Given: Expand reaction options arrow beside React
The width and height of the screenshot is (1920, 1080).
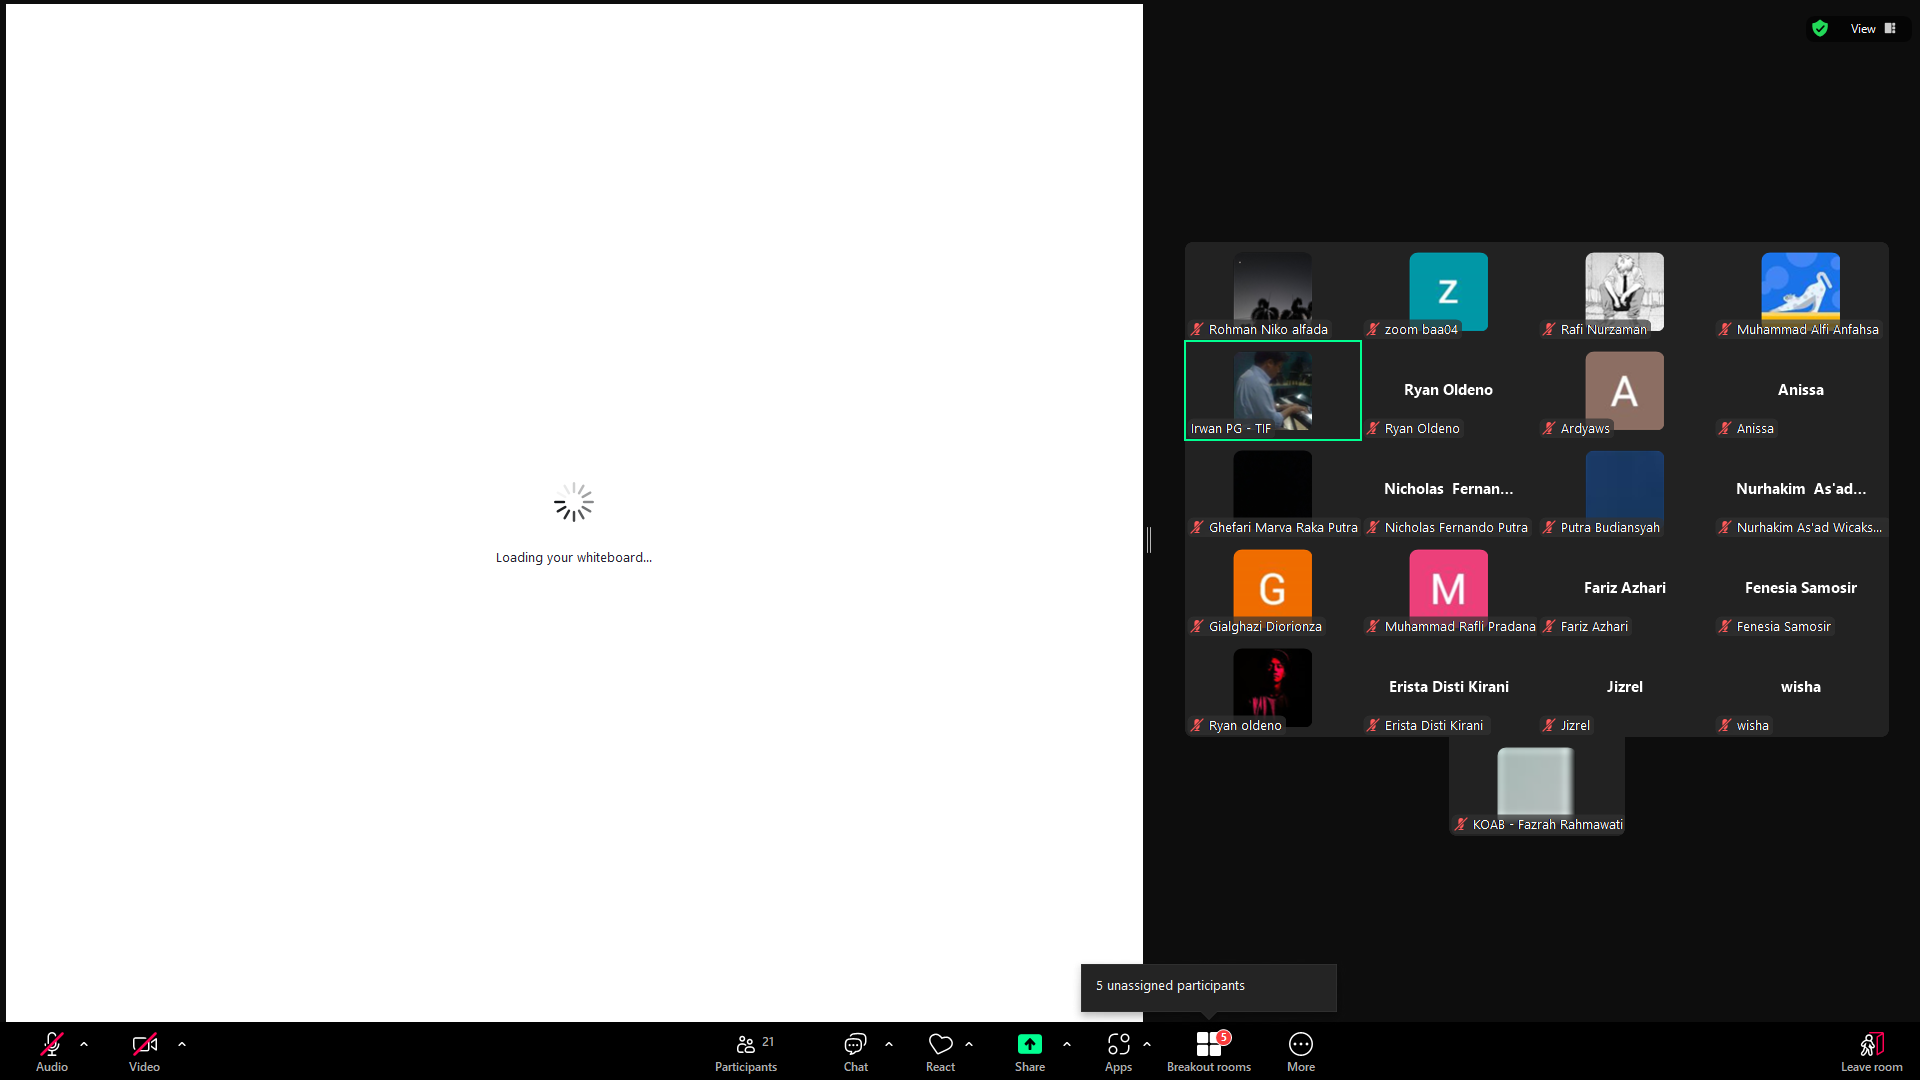Looking at the screenshot, I should pyautogui.click(x=969, y=1044).
